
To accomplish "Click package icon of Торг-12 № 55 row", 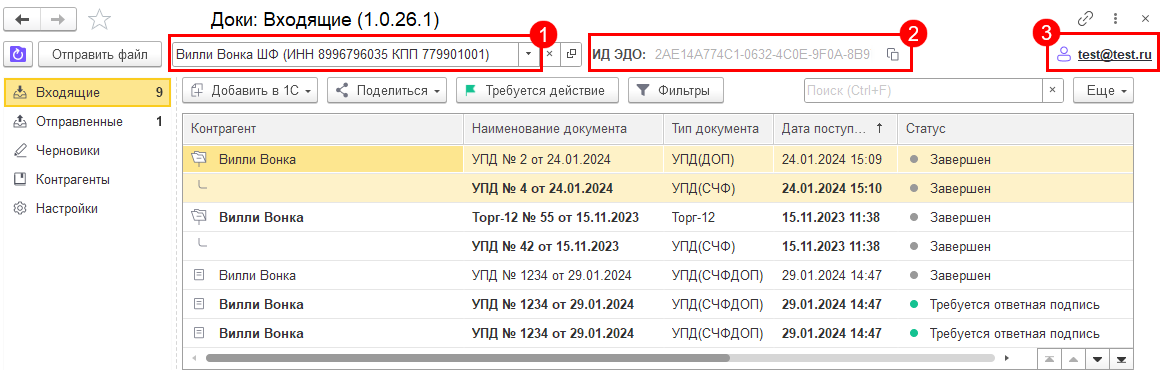I will [x=198, y=217].
